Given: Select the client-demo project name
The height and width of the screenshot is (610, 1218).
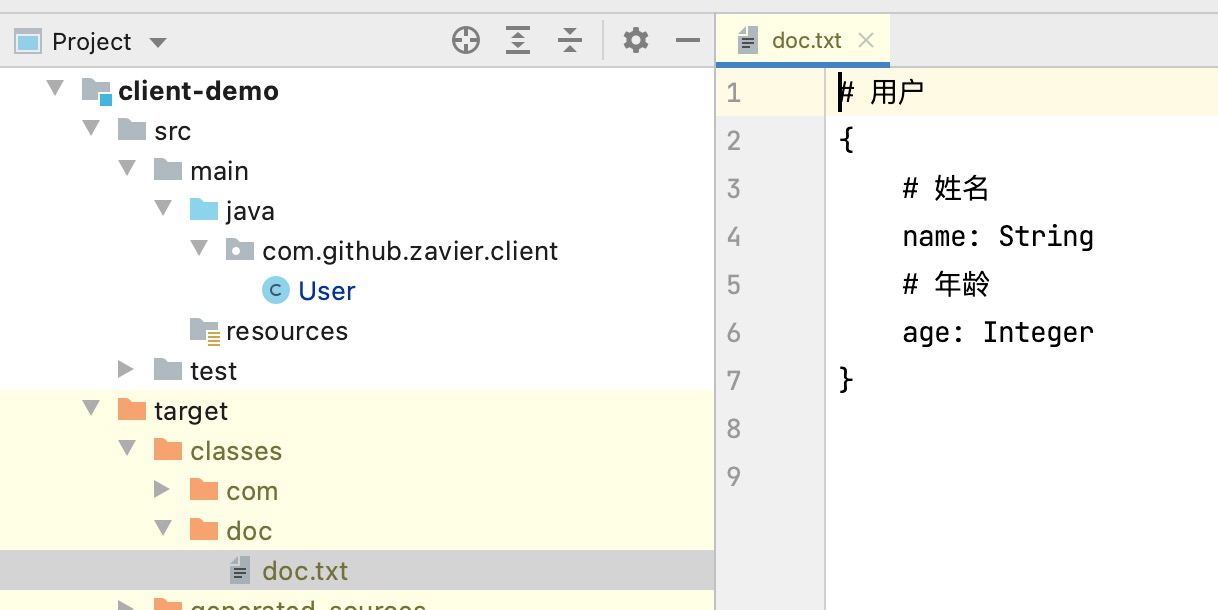Looking at the screenshot, I should [x=198, y=91].
